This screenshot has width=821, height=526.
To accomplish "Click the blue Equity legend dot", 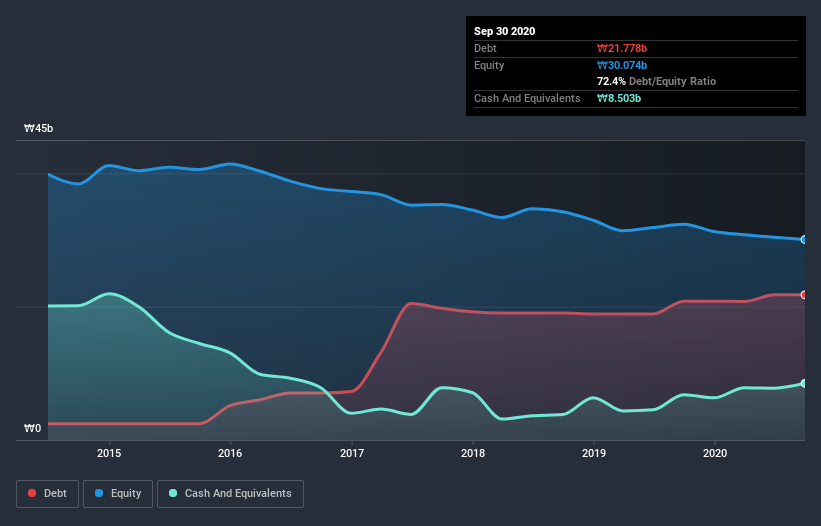I will tap(99, 493).
